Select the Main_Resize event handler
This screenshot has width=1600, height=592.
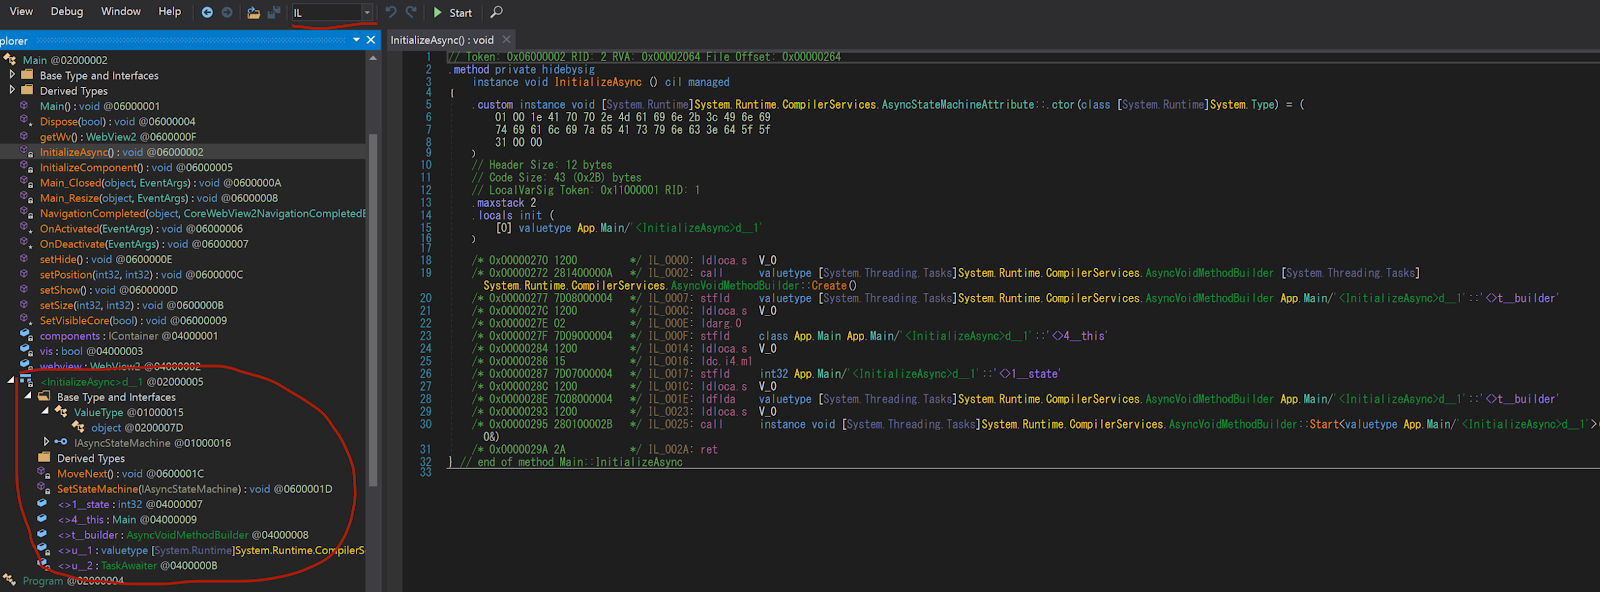(x=159, y=198)
